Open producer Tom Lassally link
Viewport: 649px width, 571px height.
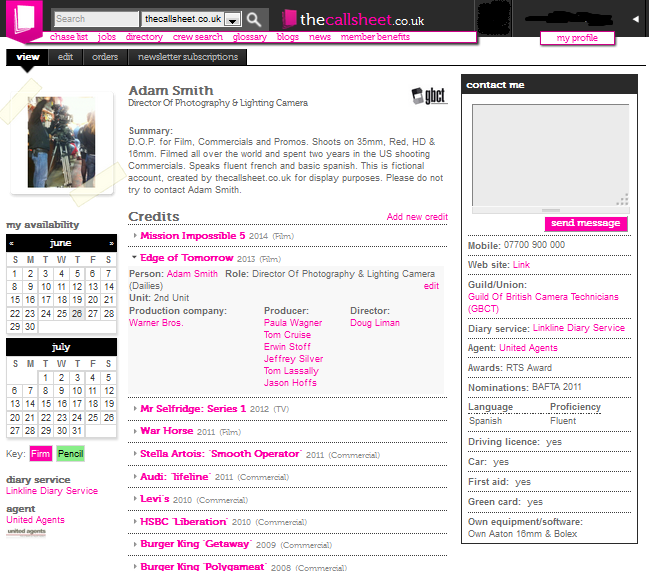pos(291,371)
